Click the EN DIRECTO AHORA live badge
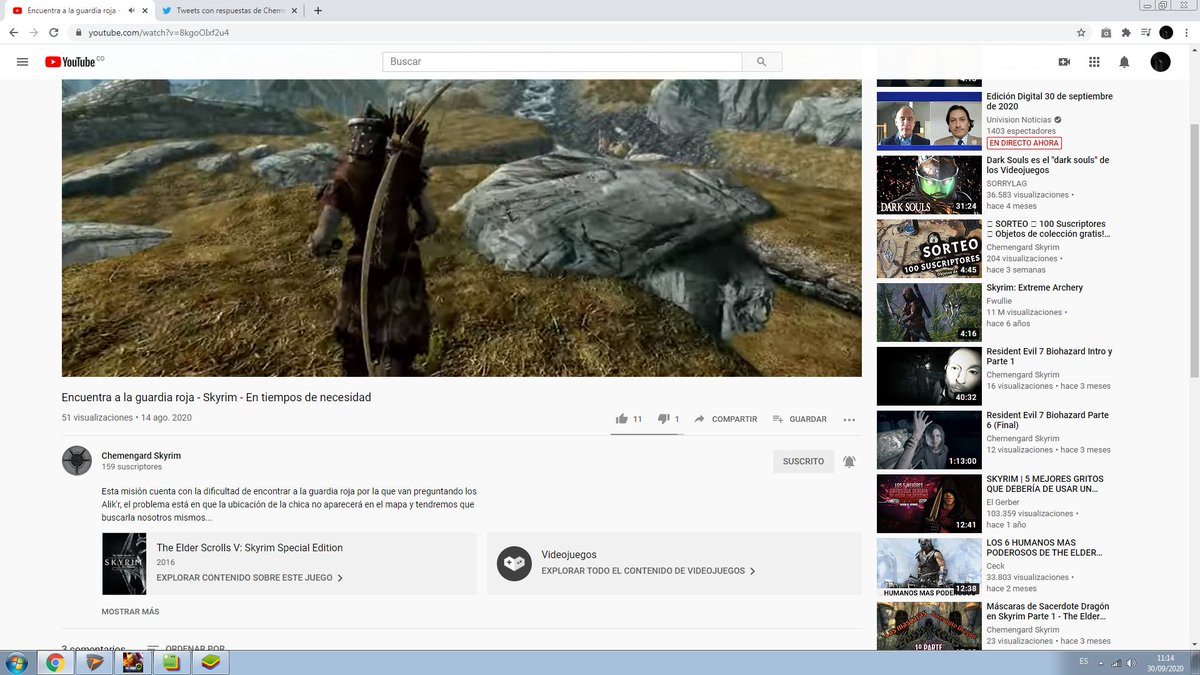 [1023, 143]
